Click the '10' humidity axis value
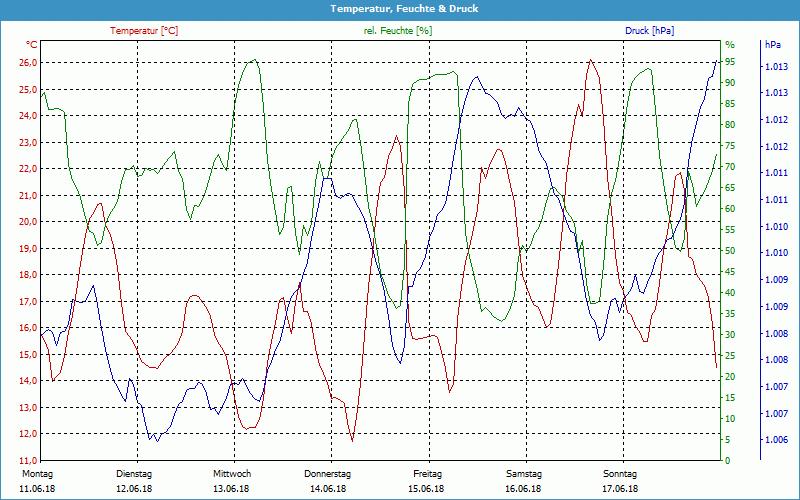Viewport: 800px width, 500px height. (x=730, y=418)
